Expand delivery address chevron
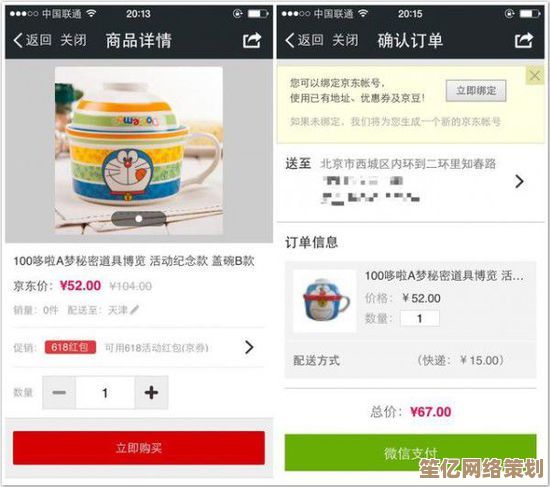550x487 pixels. point(519,181)
